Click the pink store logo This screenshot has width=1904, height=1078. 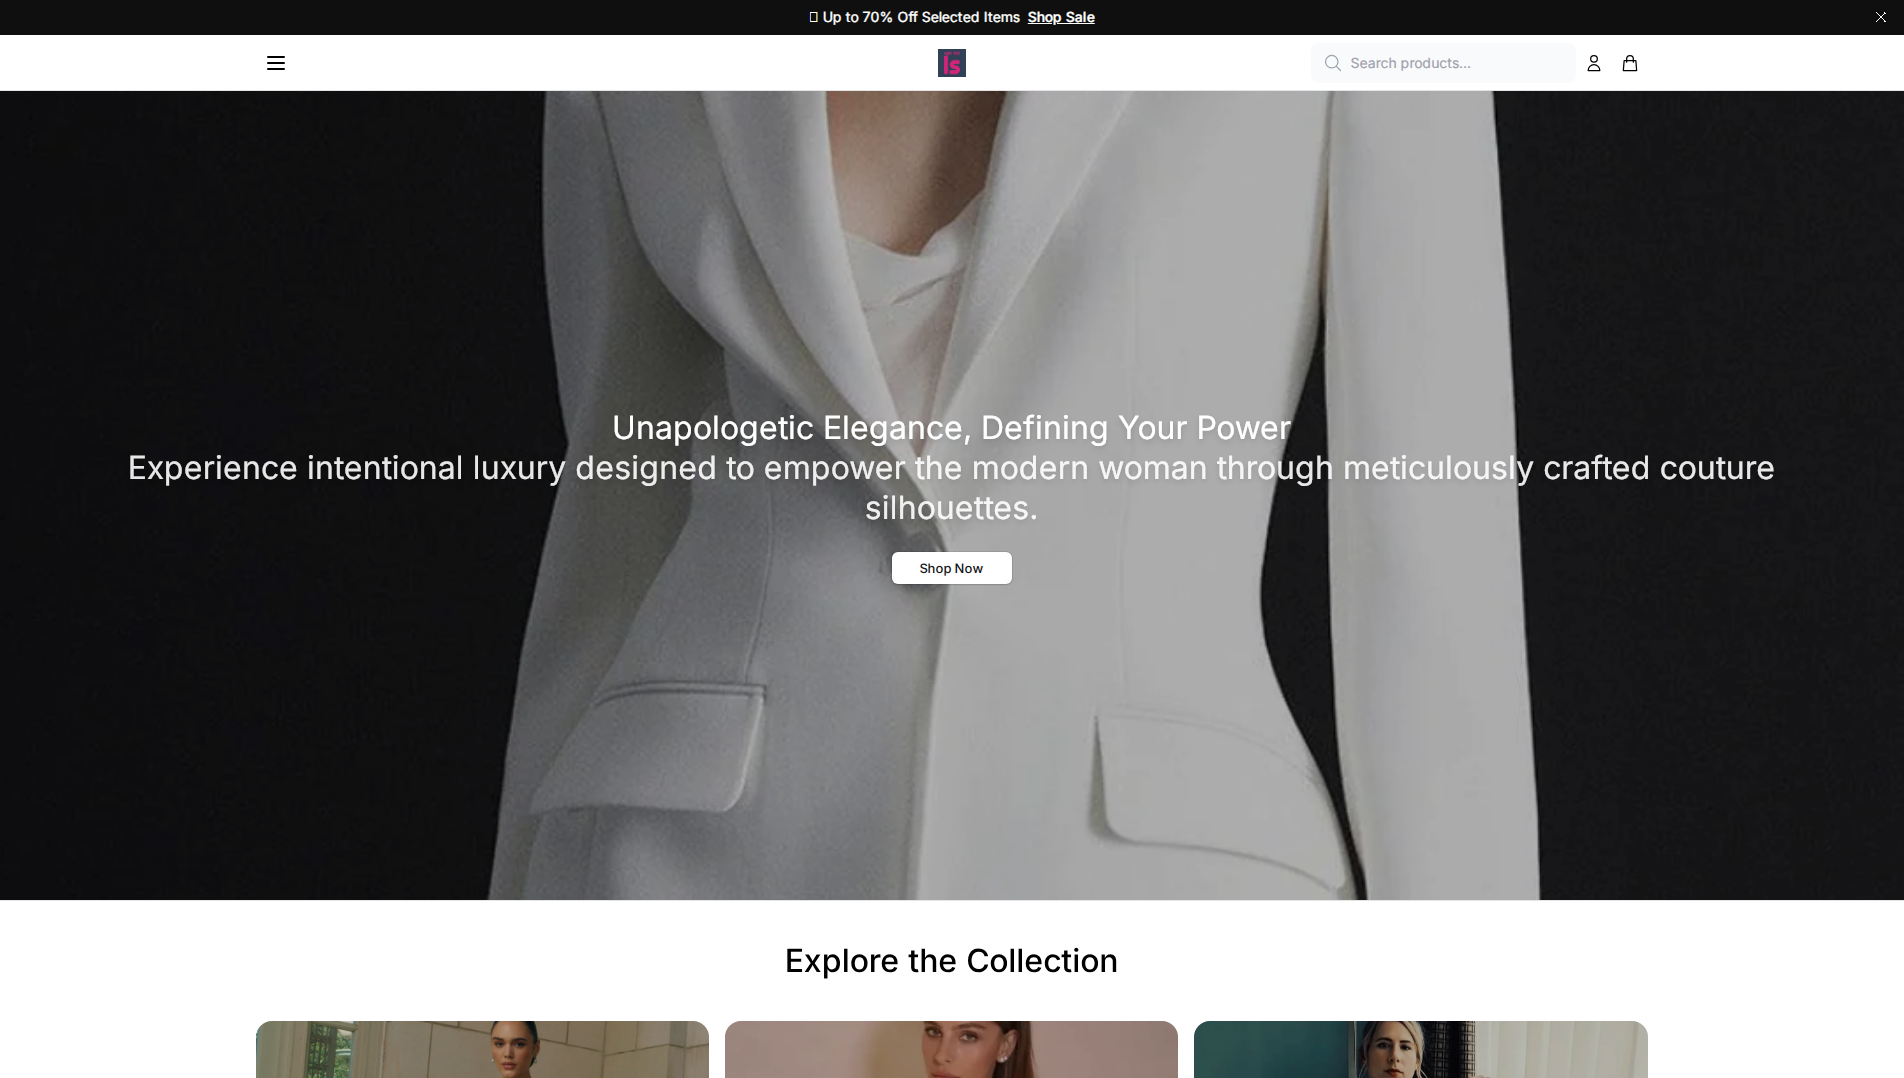pos(951,63)
